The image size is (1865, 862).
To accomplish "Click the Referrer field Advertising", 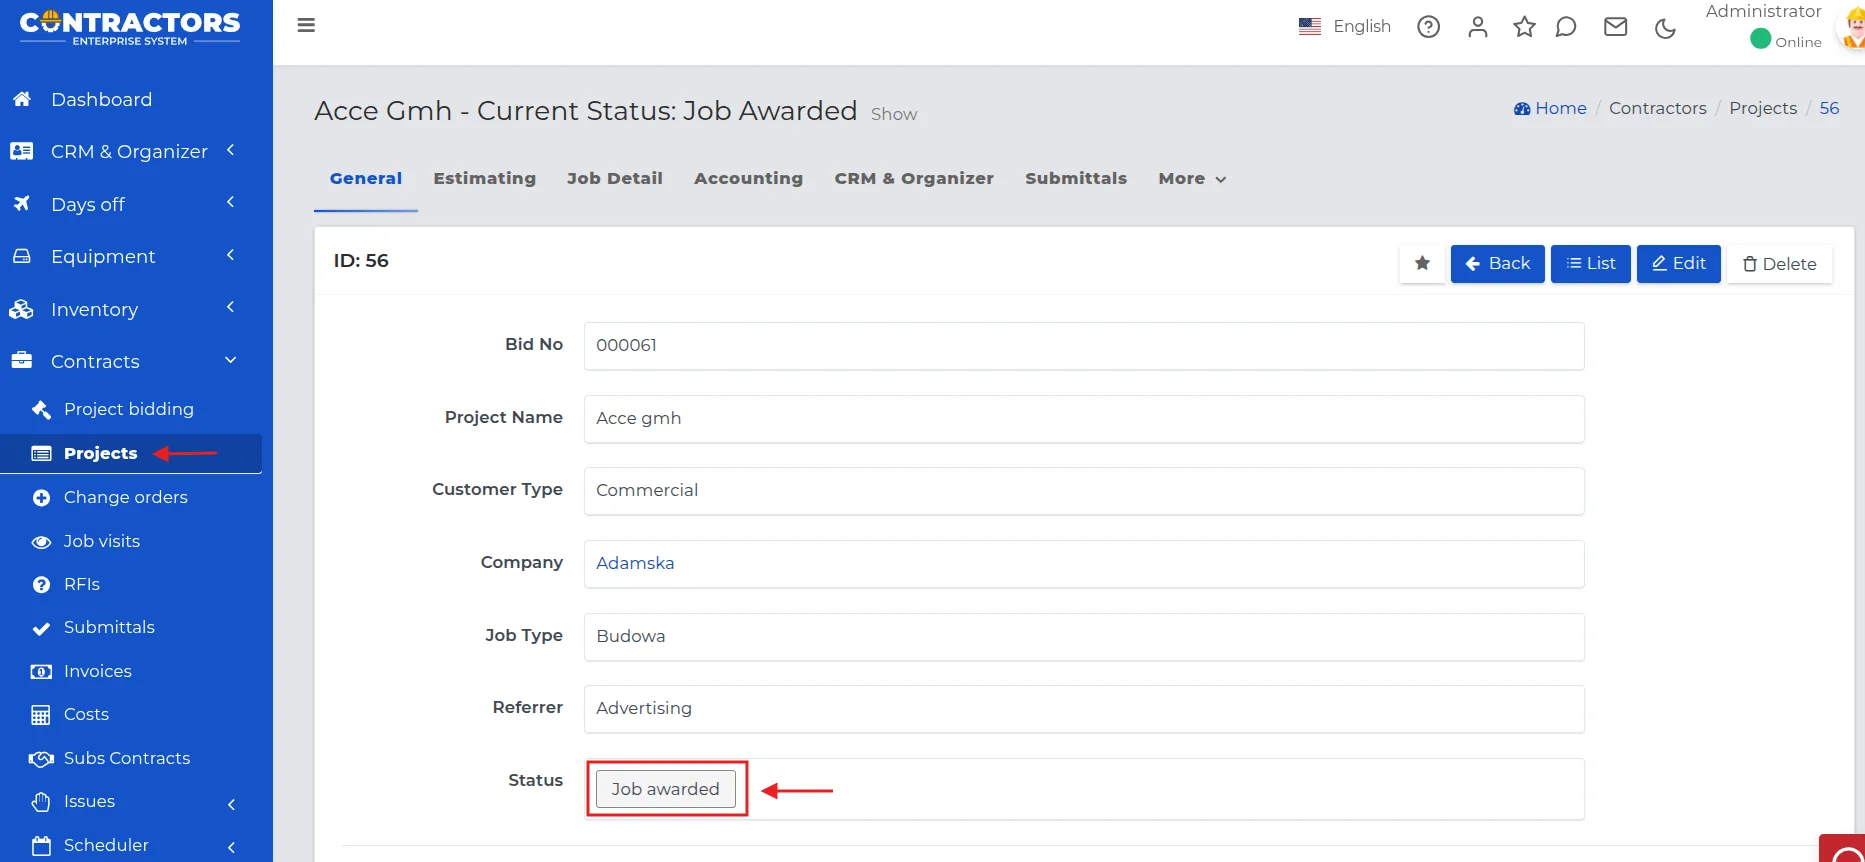I will pos(1084,708).
